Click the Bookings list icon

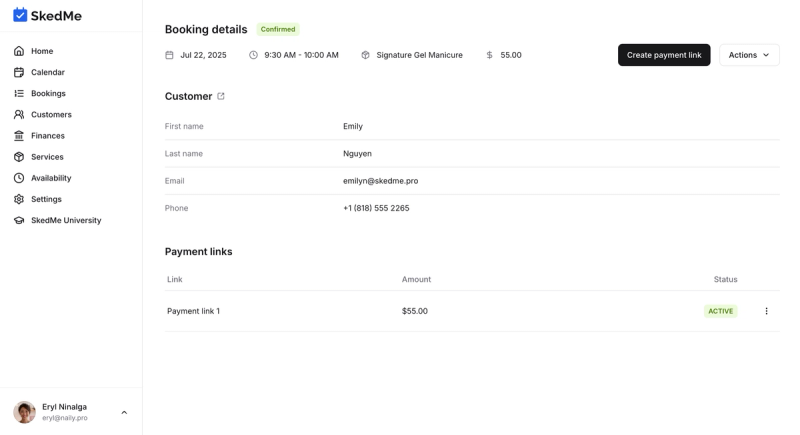coord(19,93)
